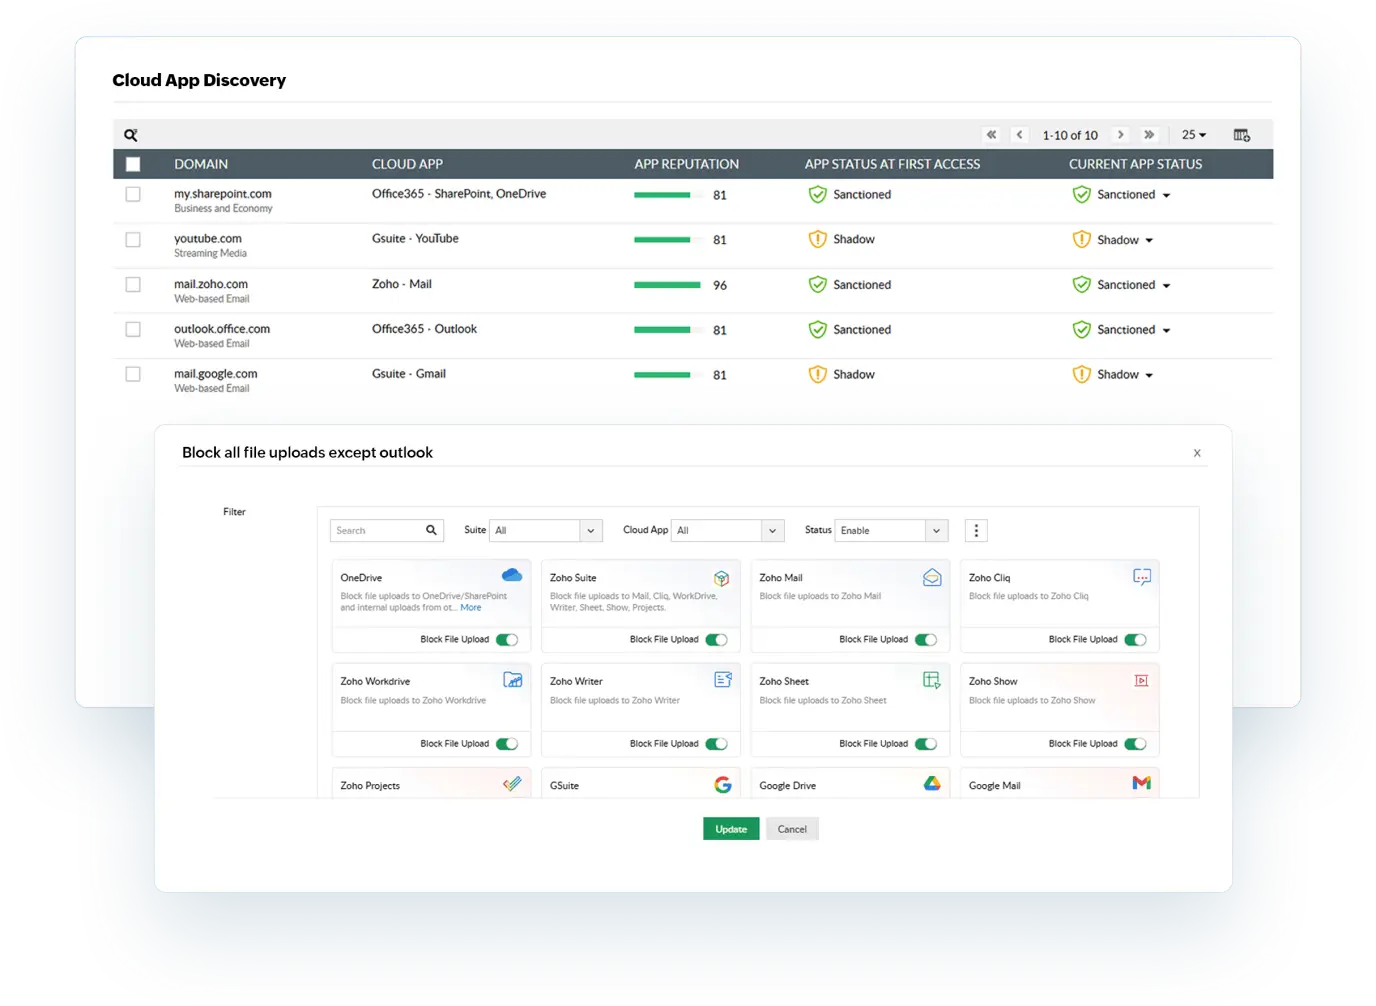Check the outlook.office.com row checkbox
1376x1006 pixels.
pos(133,330)
